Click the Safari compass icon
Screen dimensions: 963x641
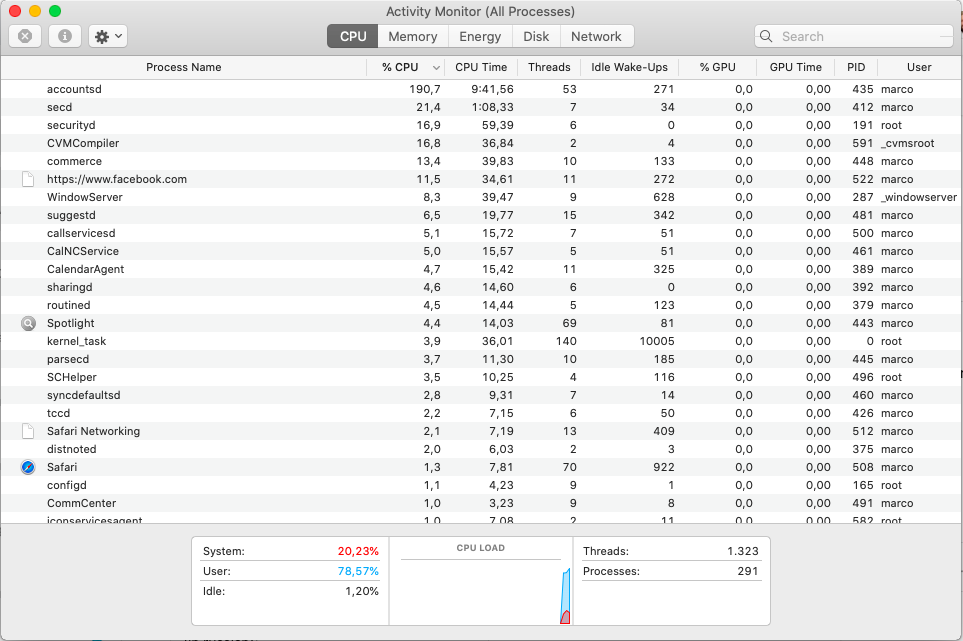click(x=28, y=467)
